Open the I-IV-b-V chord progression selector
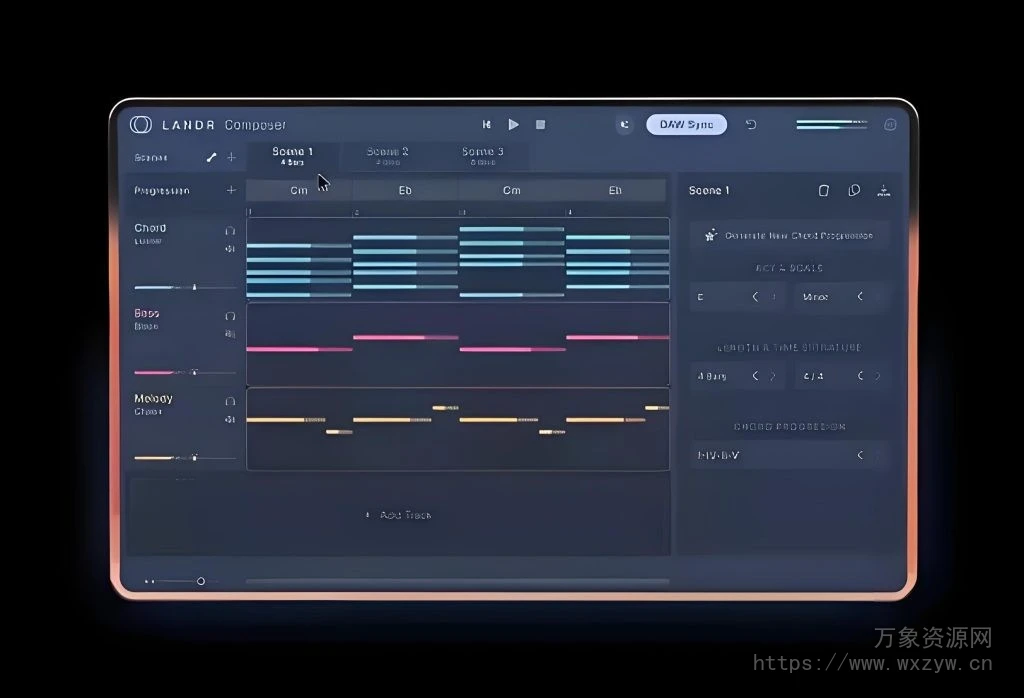The height and width of the screenshot is (698, 1024). coord(789,455)
